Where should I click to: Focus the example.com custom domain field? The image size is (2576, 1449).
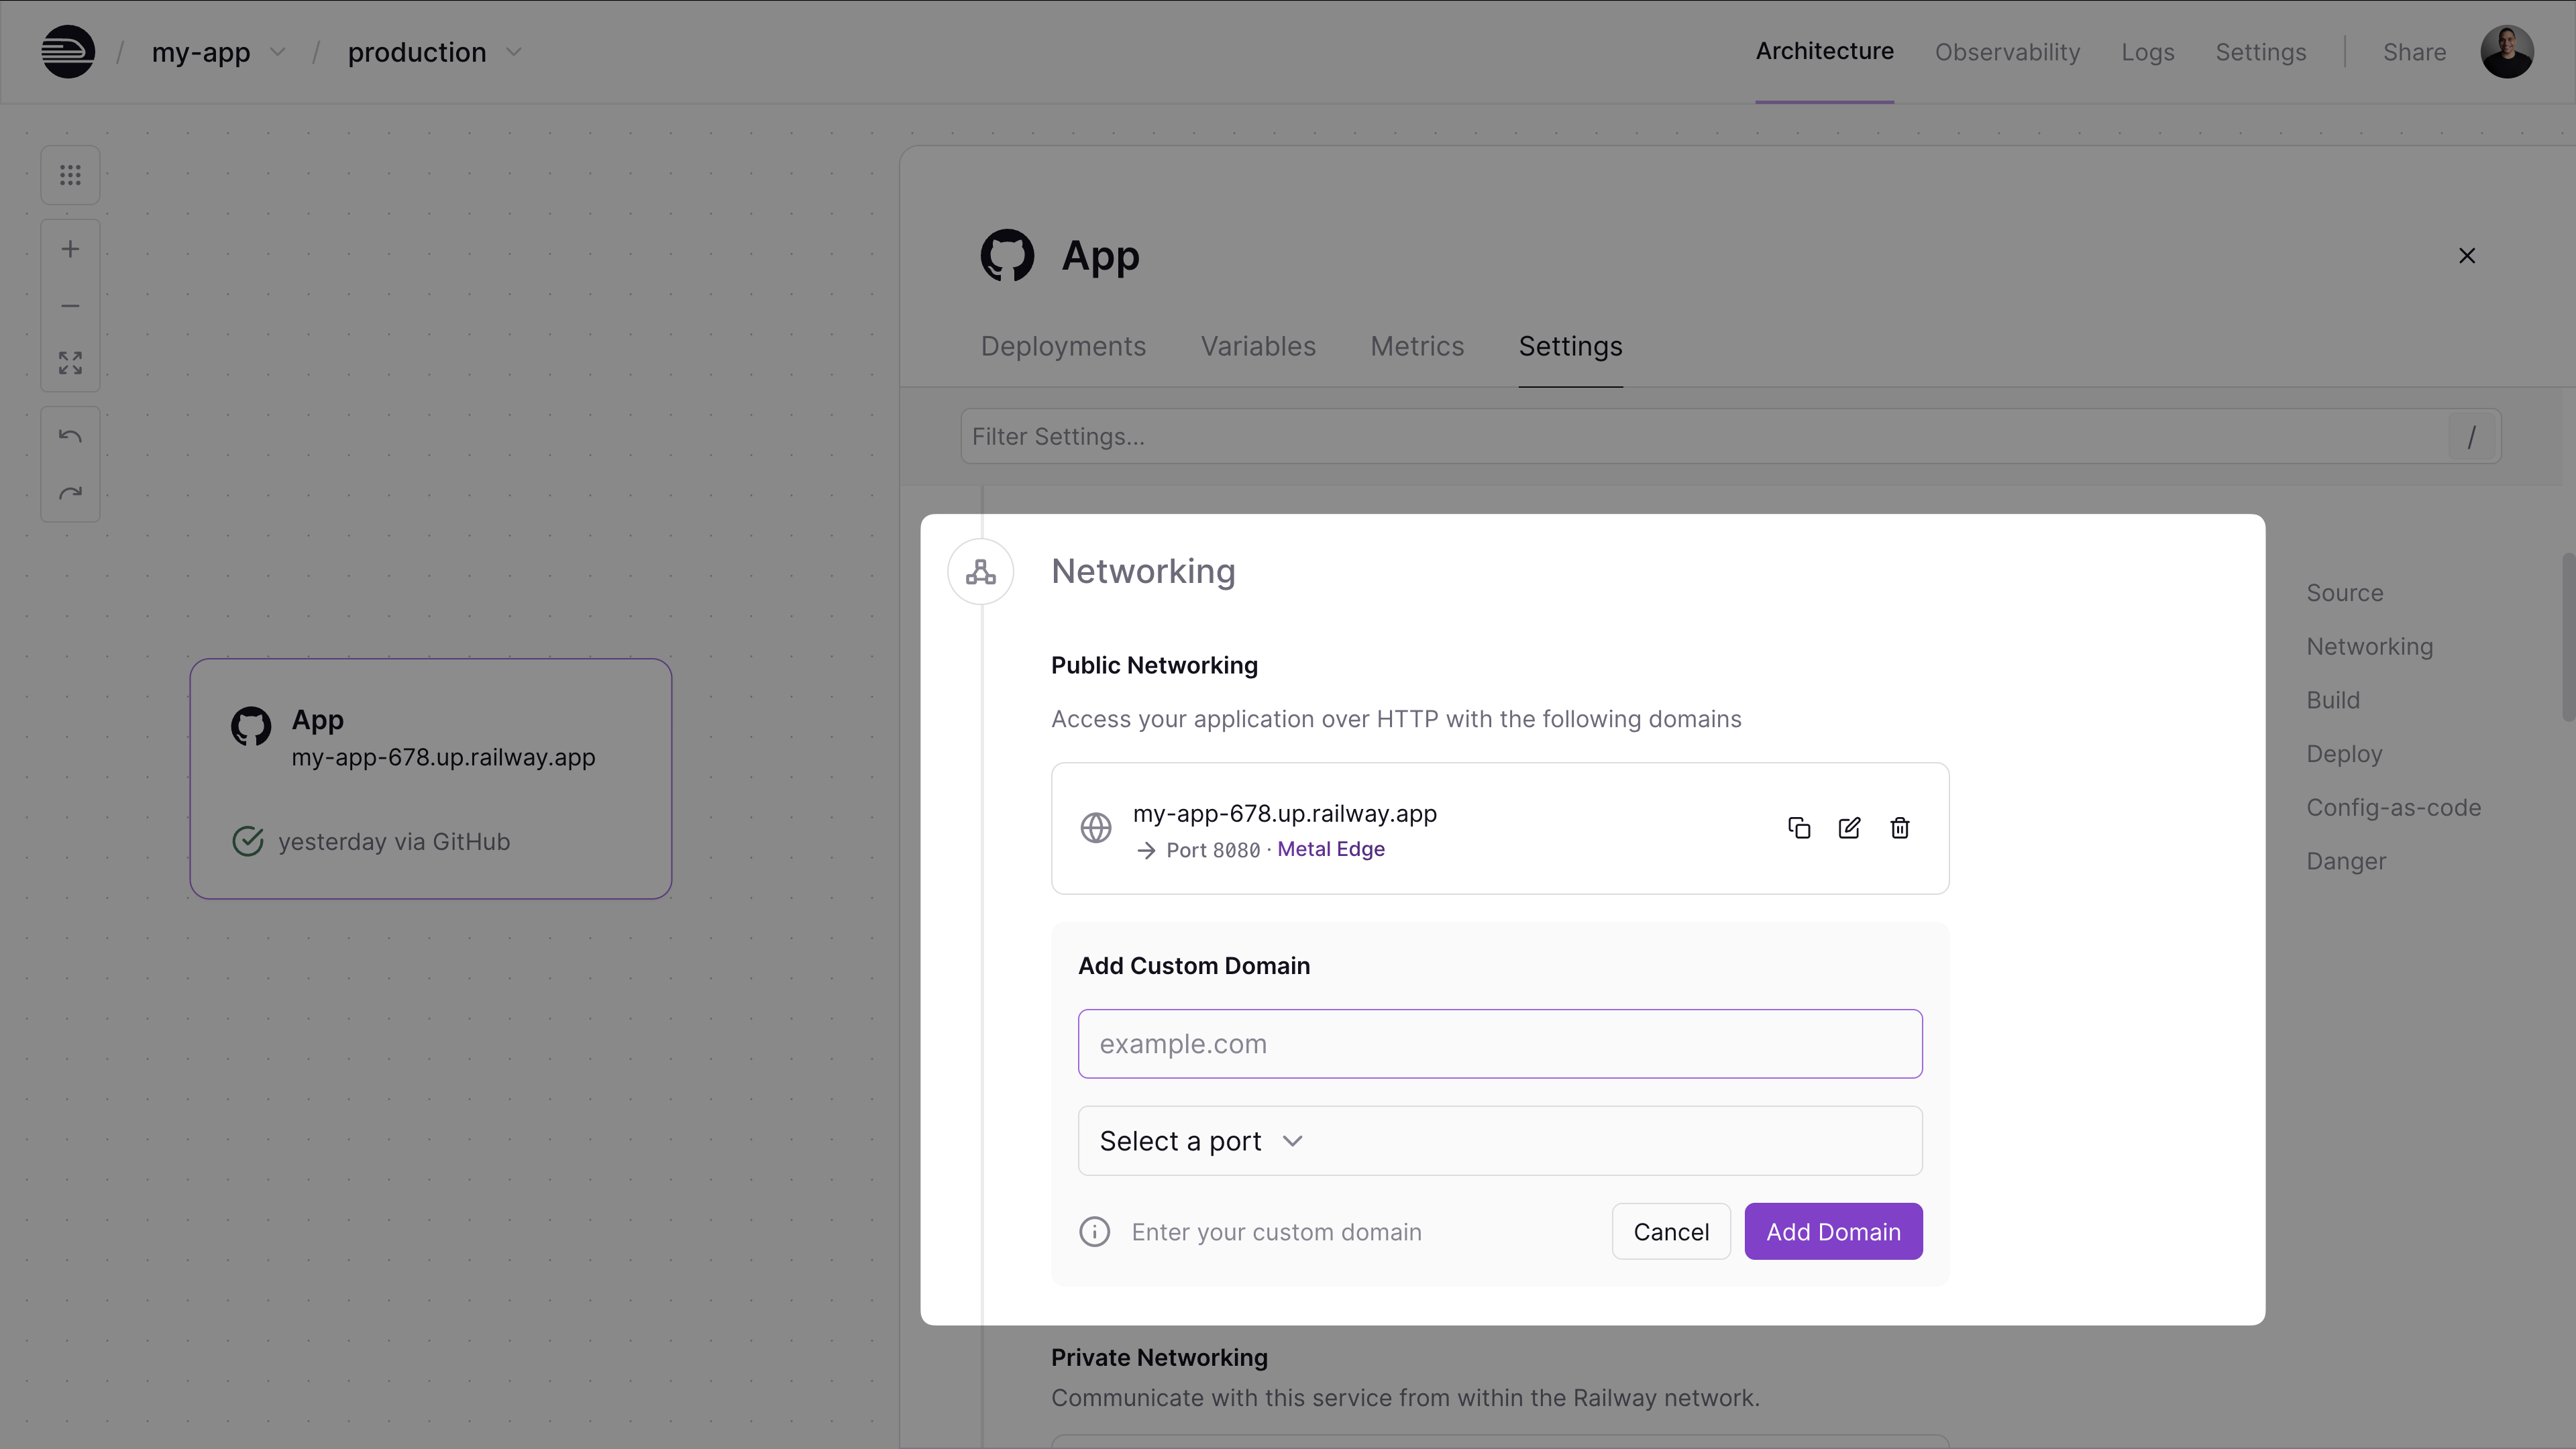pyautogui.click(x=1499, y=1044)
